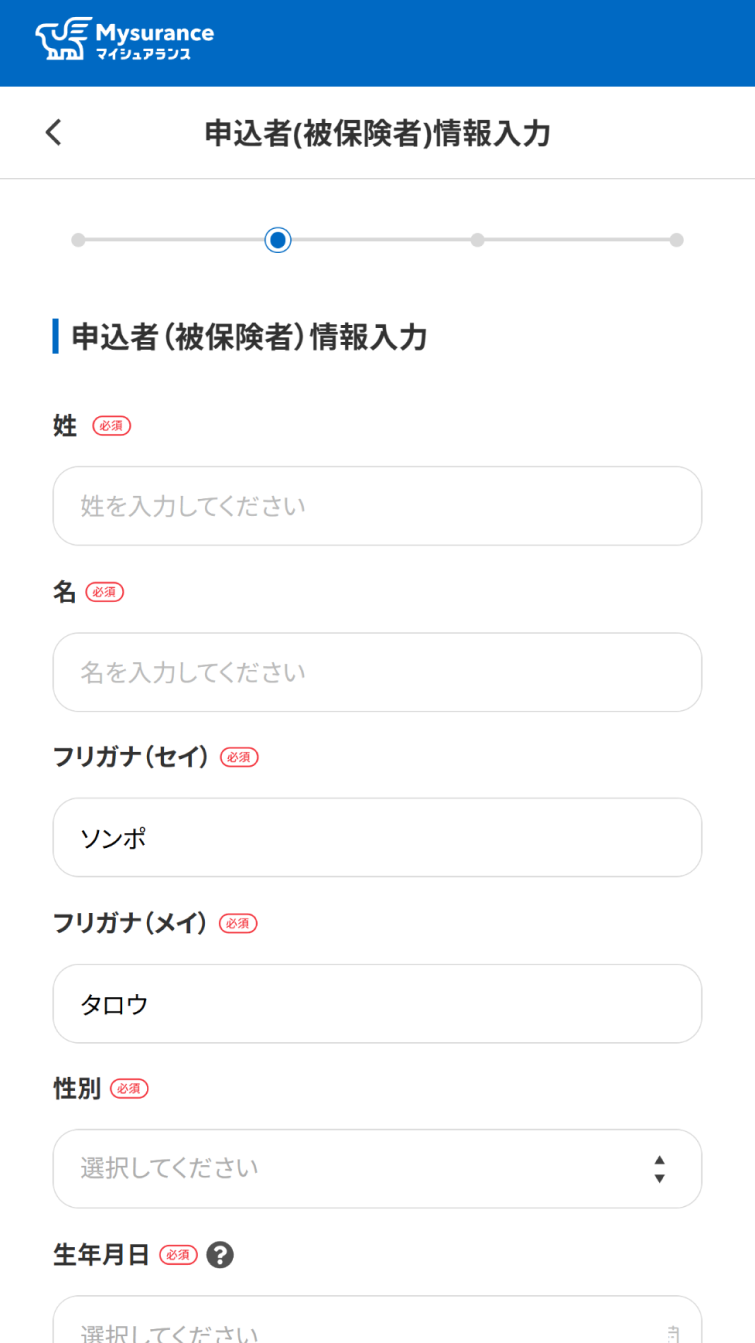The image size is (755, 1343).
Task: Click the 必須 badge beside フリガナ(セイ)
Action: [239, 758]
